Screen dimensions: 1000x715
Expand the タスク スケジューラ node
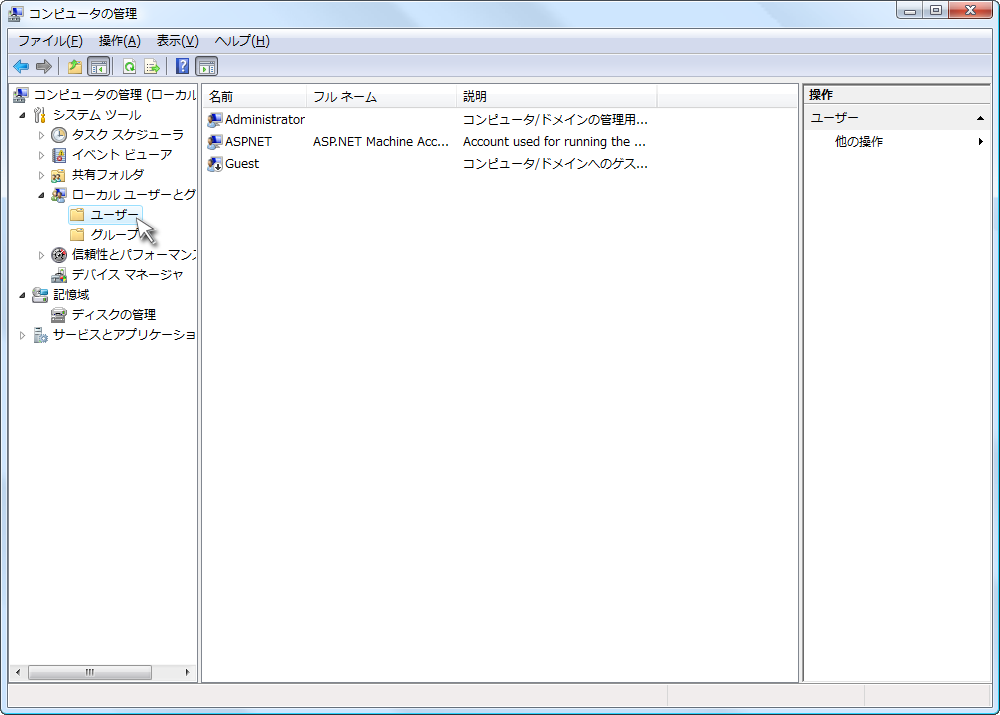(x=42, y=135)
